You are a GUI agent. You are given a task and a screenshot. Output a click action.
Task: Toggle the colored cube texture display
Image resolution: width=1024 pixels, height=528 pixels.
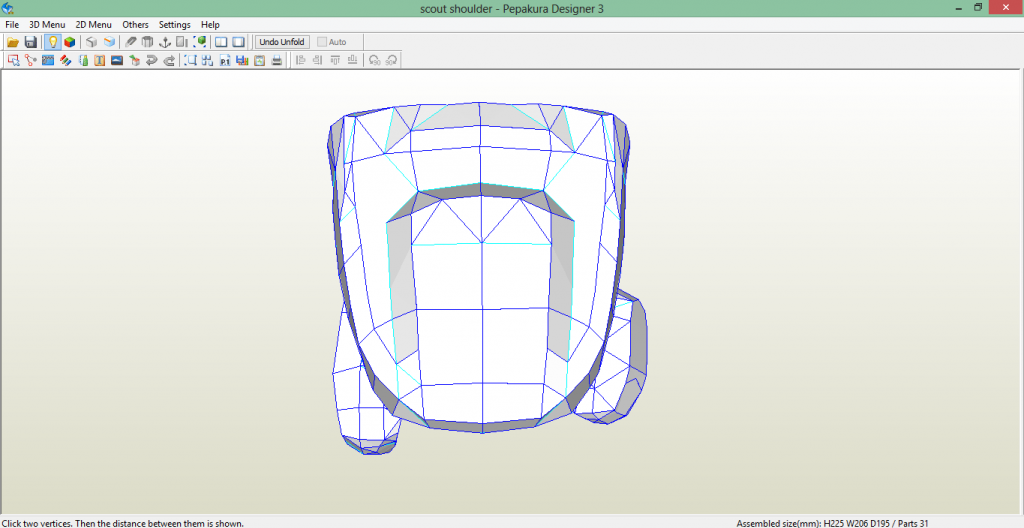click(x=70, y=42)
